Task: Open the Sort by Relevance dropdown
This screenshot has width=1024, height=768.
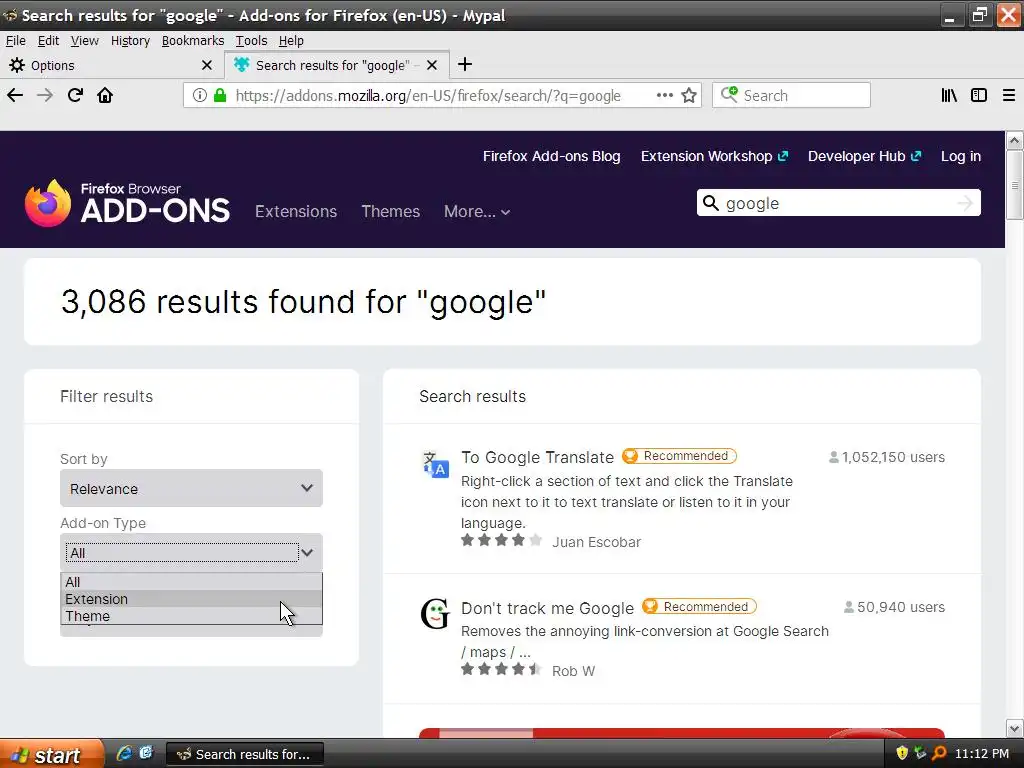Action: pos(191,488)
